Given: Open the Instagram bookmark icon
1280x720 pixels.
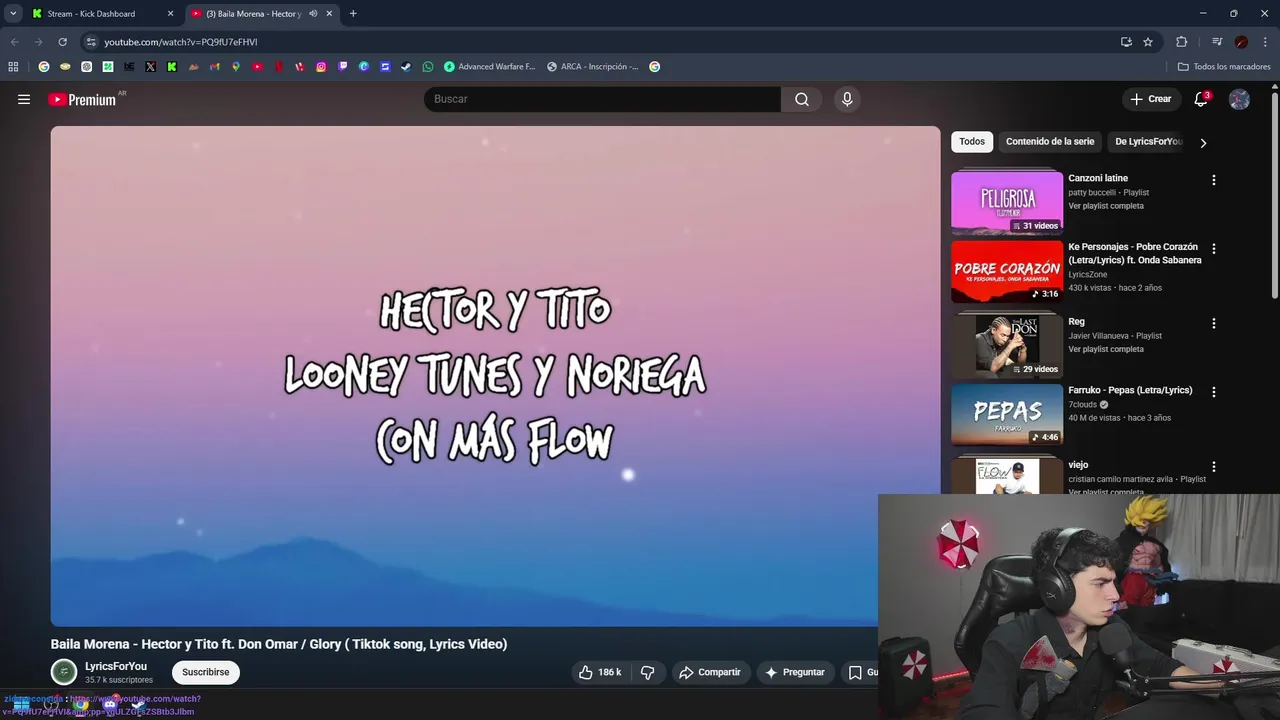Looking at the screenshot, I should pyautogui.click(x=321, y=67).
